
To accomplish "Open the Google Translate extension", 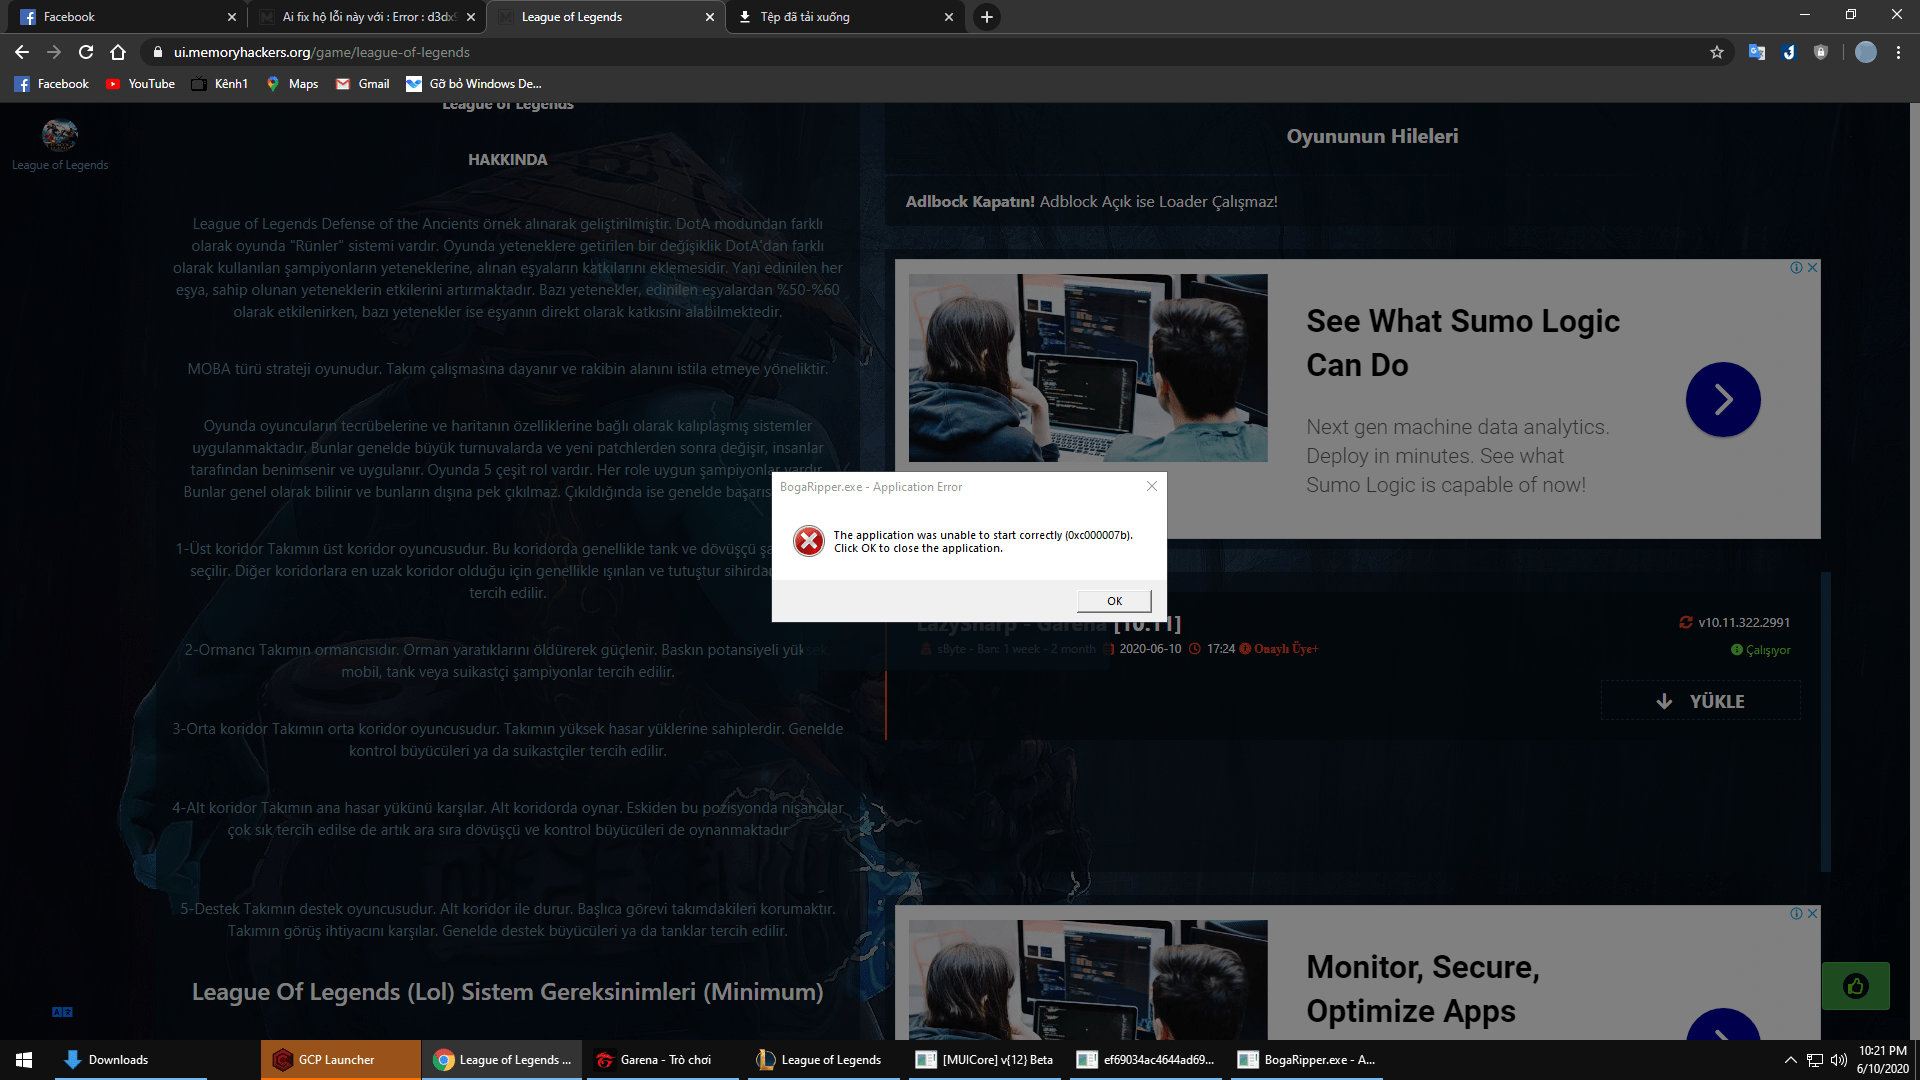I will tap(1756, 52).
